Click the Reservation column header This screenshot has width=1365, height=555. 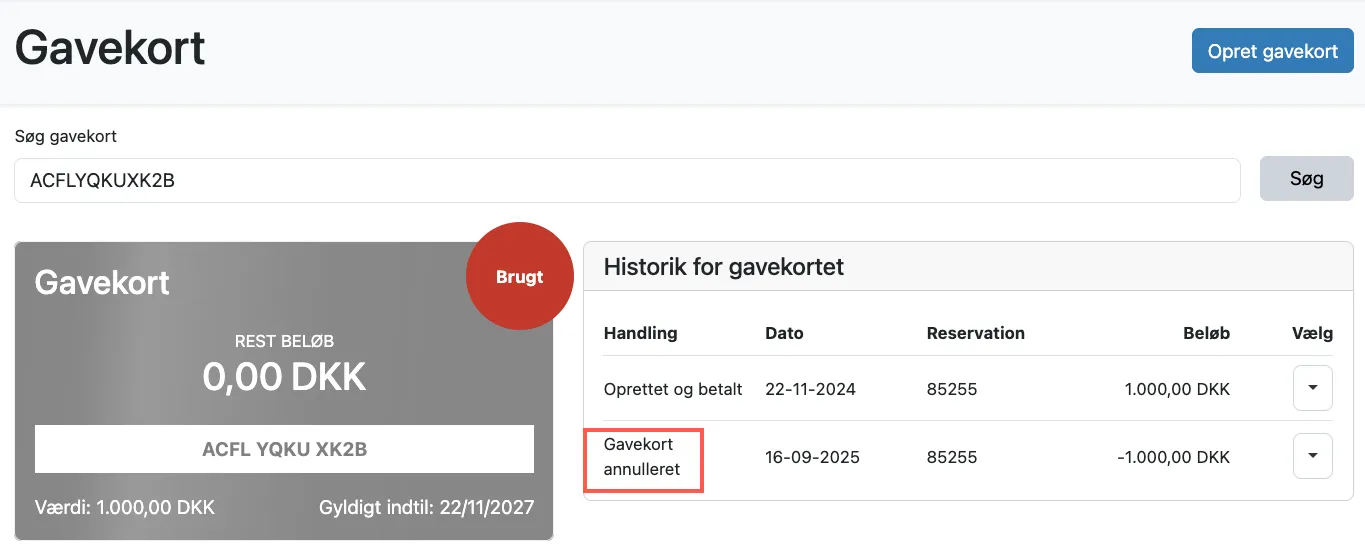pyautogui.click(x=975, y=333)
